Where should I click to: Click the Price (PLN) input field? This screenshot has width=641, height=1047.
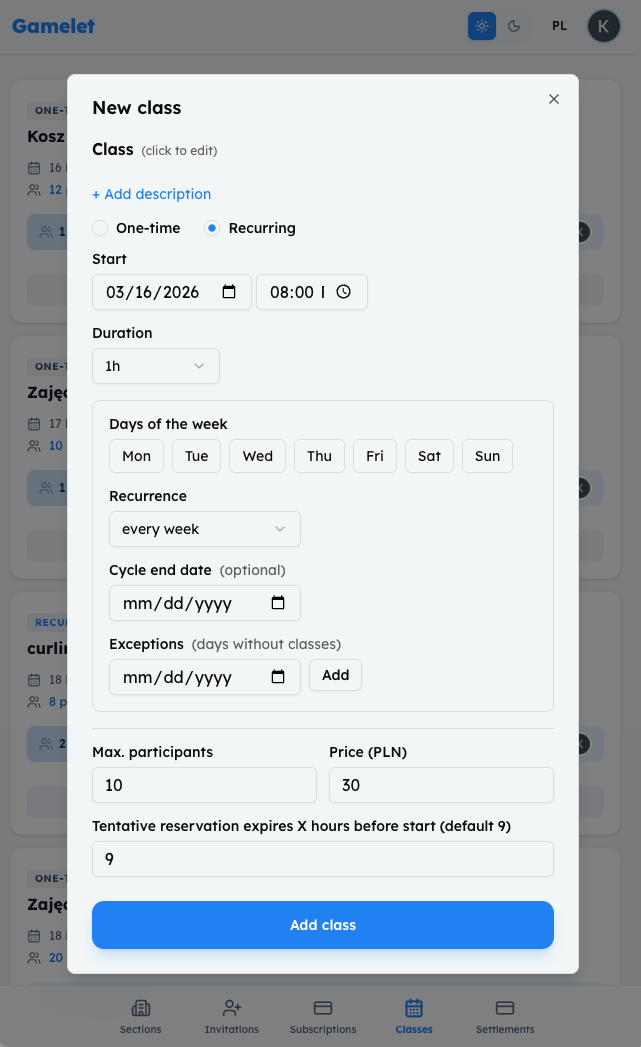(441, 785)
